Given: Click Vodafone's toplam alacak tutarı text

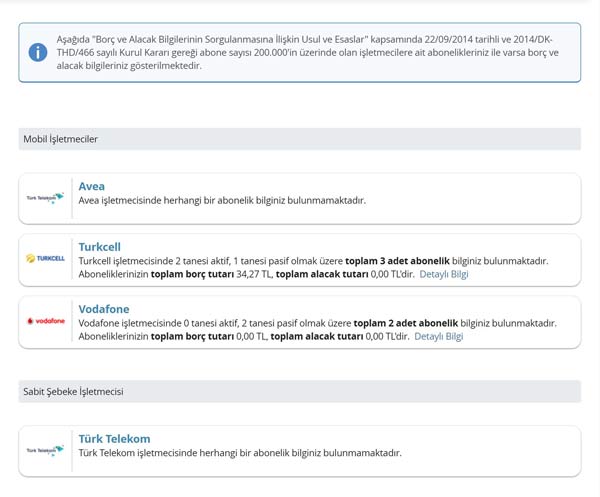Looking at the screenshot, I should (x=314, y=337).
